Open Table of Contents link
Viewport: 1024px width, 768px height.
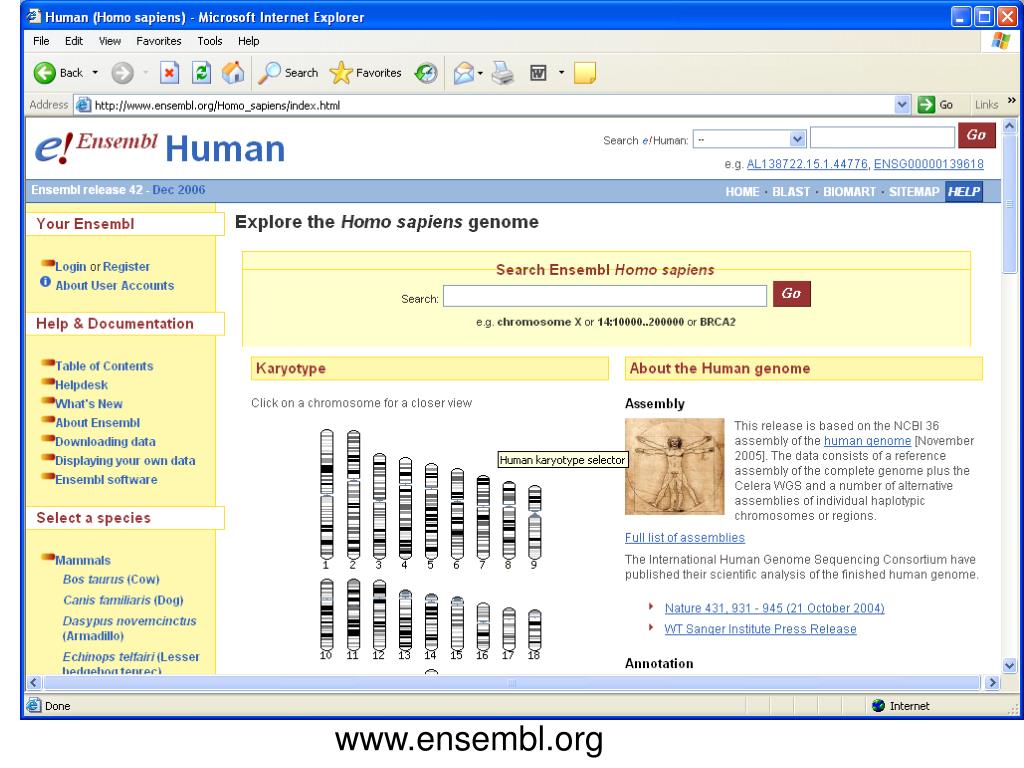coord(104,366)
